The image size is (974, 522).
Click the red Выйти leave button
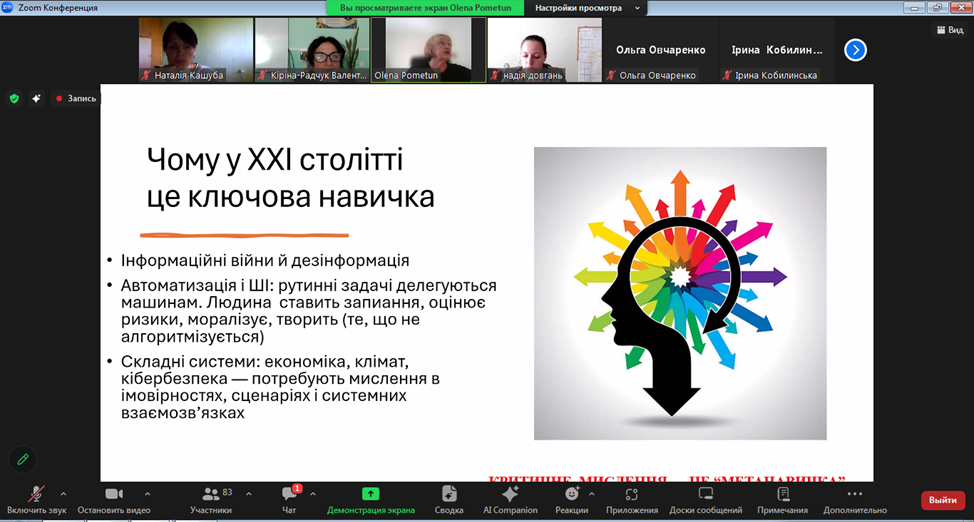942,500
